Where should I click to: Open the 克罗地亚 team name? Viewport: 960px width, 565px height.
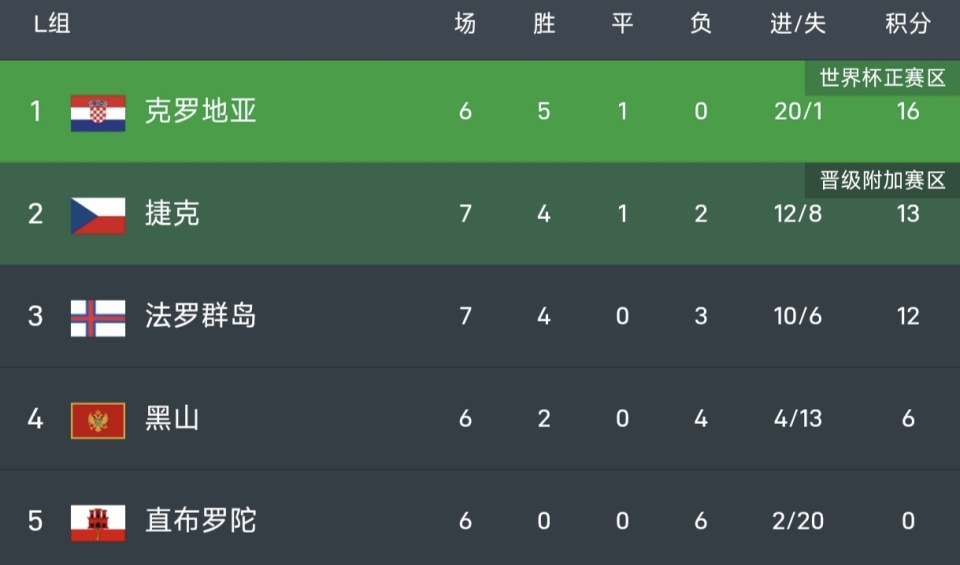pyautogui.click(x=201, y=111)
